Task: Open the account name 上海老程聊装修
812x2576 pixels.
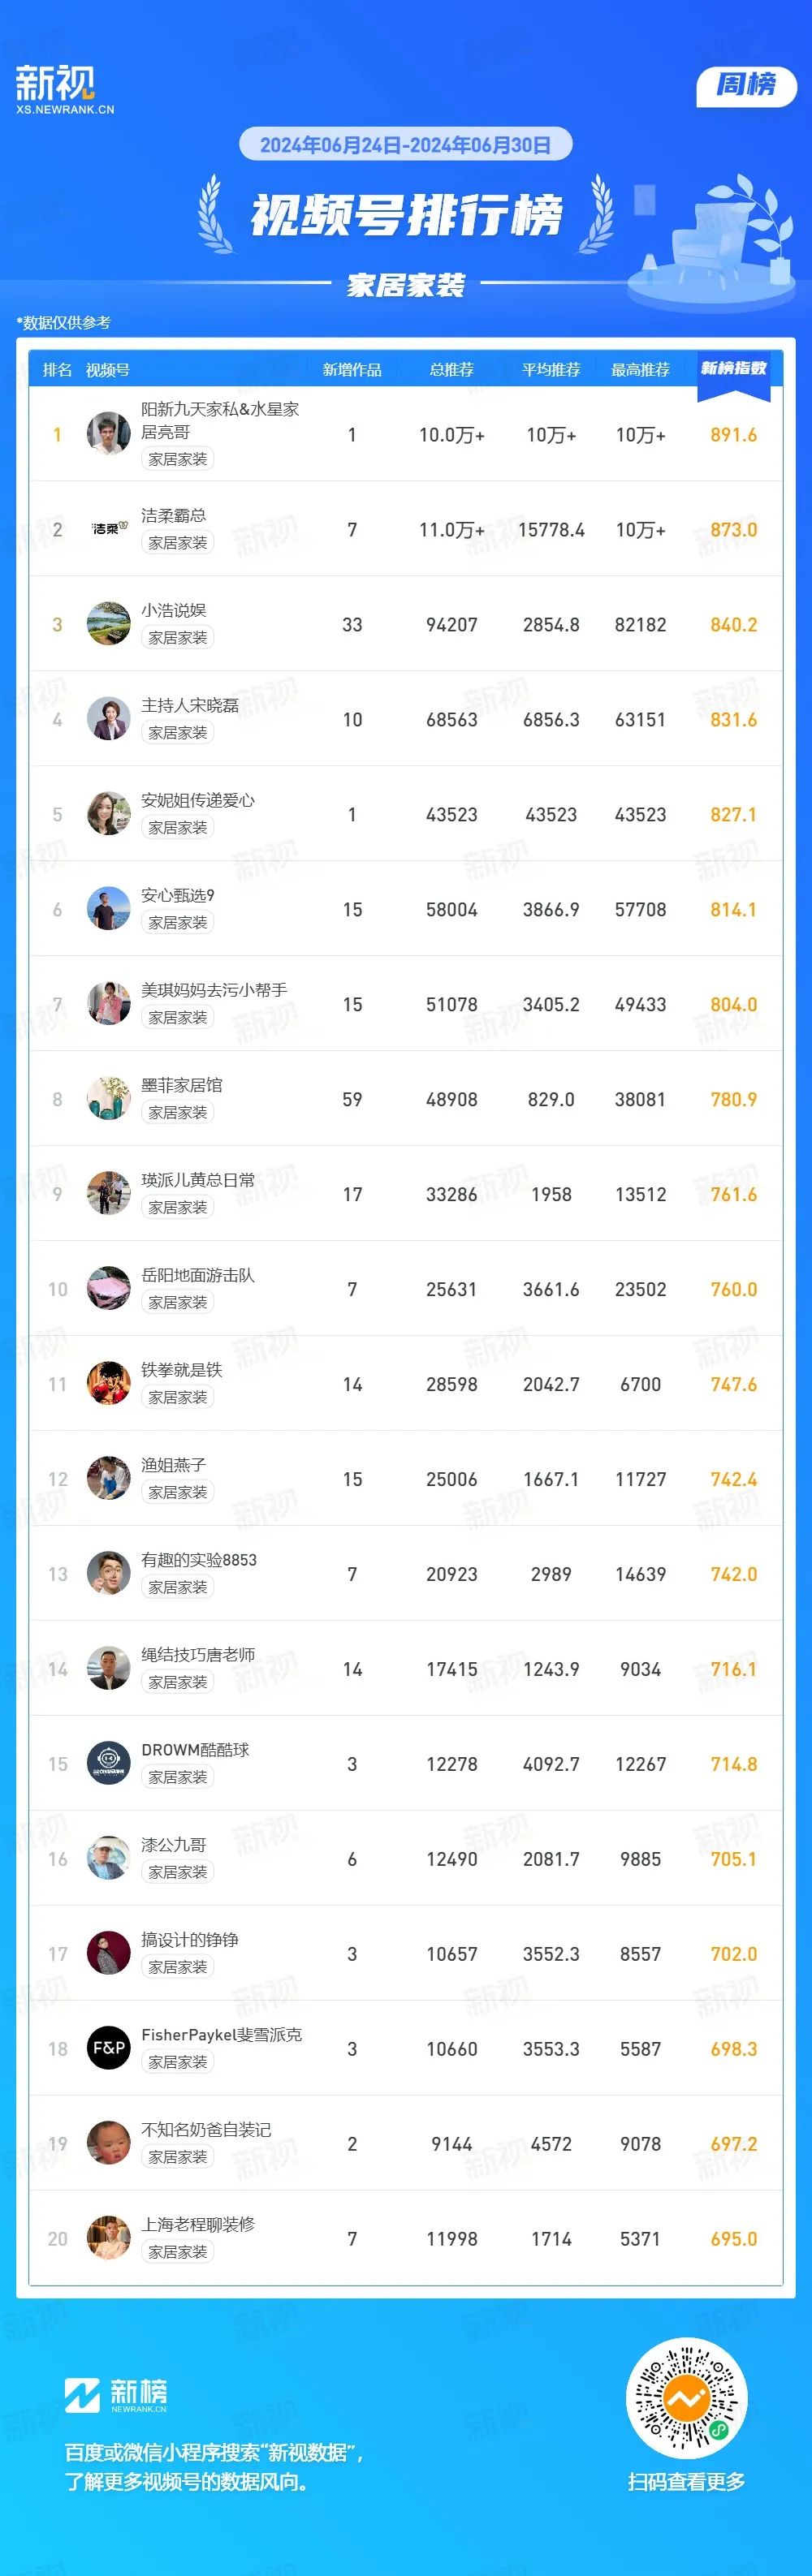Action: (x=198, y=2224)
